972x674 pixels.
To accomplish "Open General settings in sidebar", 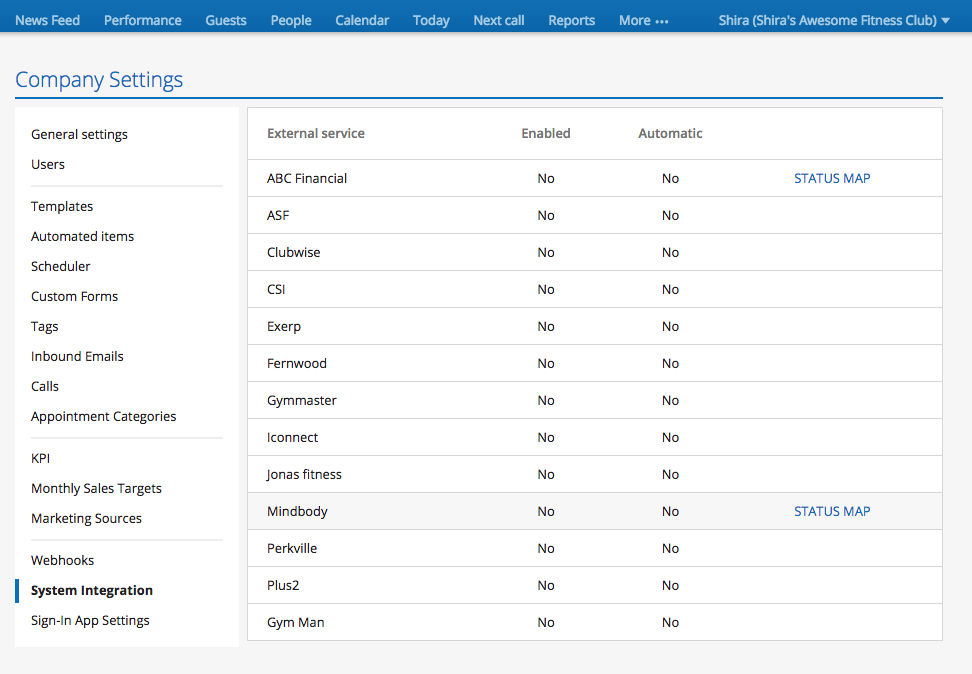I will coord(79,135).
